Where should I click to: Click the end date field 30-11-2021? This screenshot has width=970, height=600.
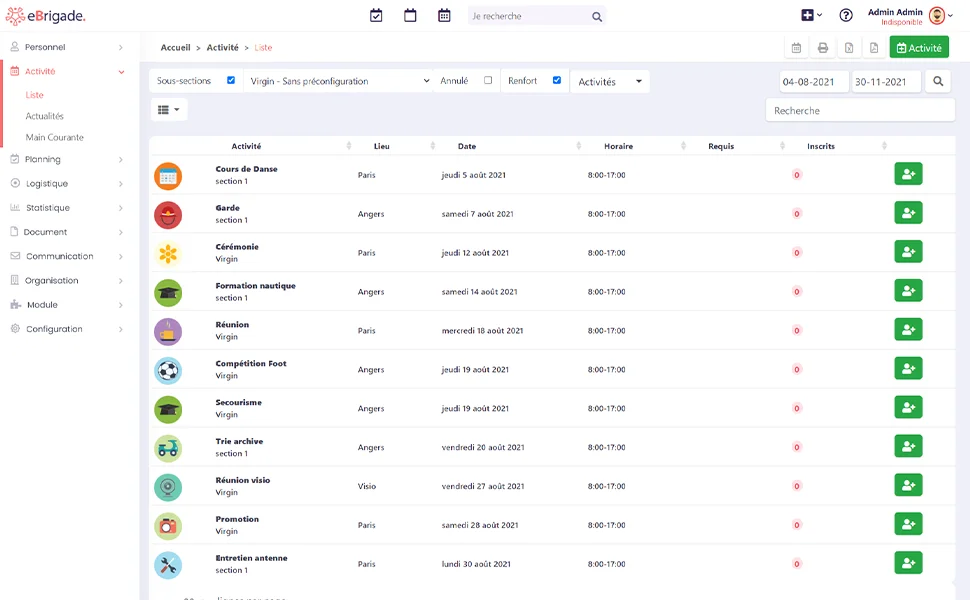[886, 81]
